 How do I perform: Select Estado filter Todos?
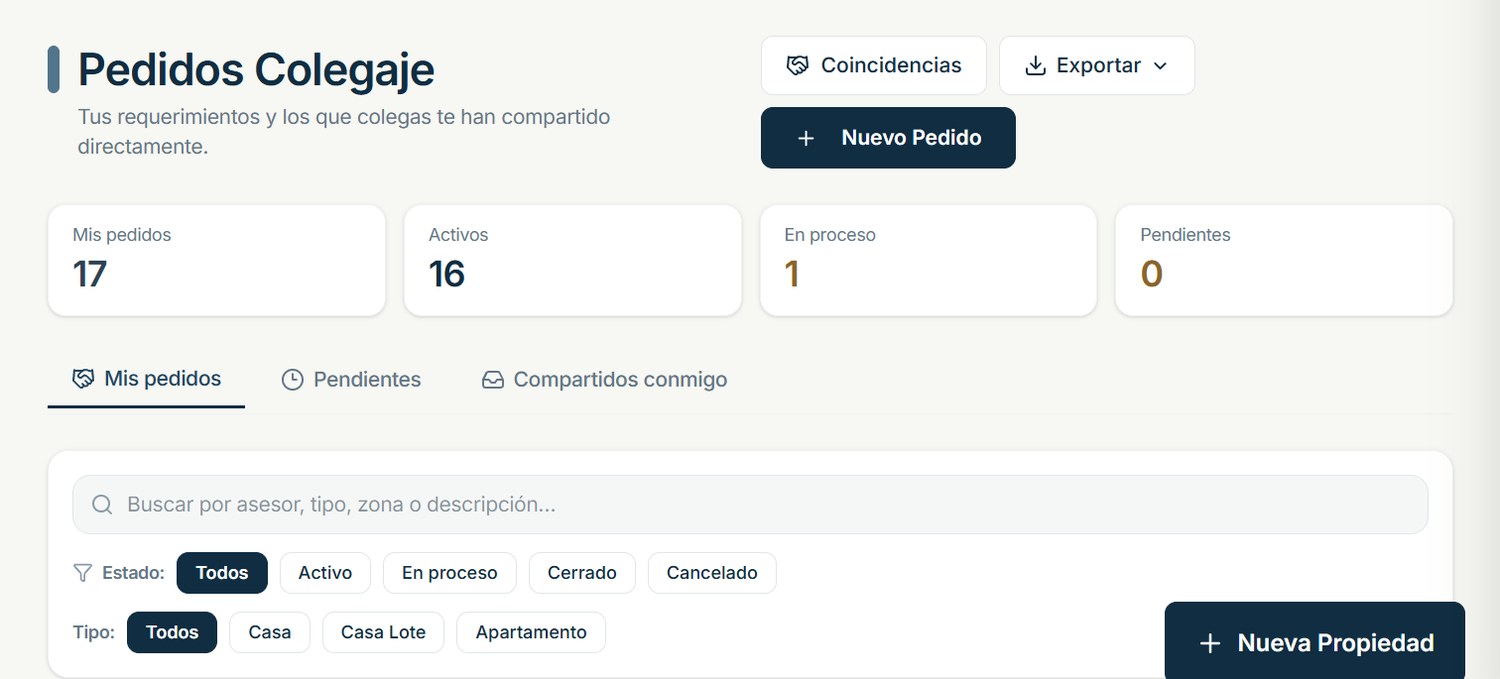[222, 573]
